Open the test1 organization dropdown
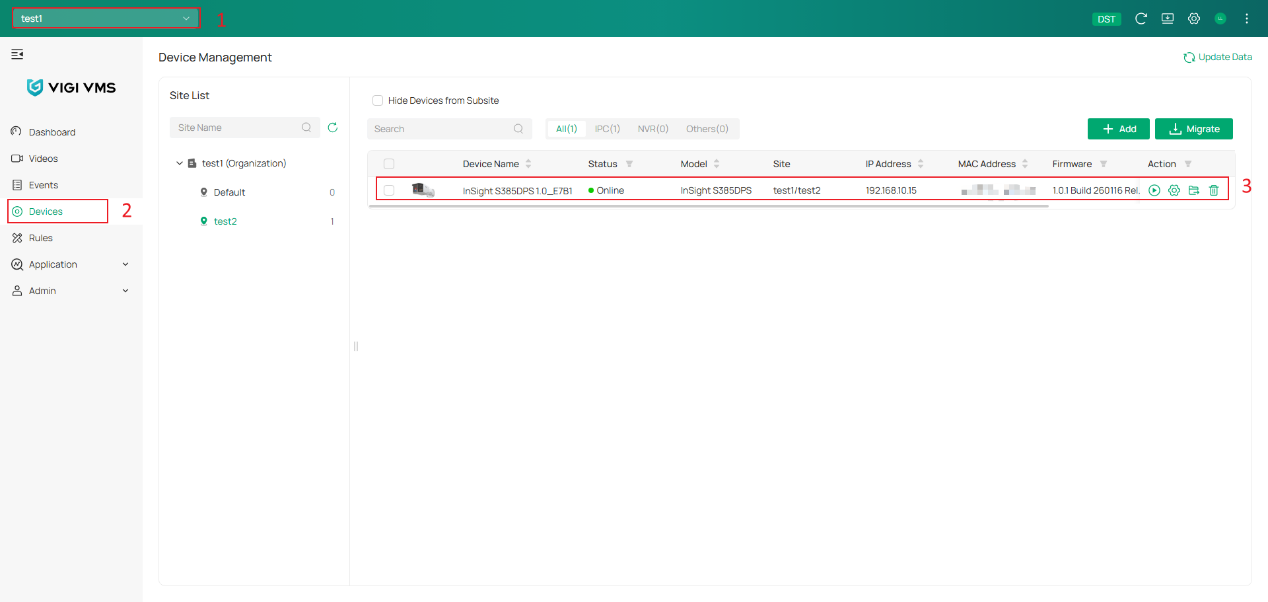The height and width of the screenshot is (602, 1268). pyautogui.click(x=105, y=19)
